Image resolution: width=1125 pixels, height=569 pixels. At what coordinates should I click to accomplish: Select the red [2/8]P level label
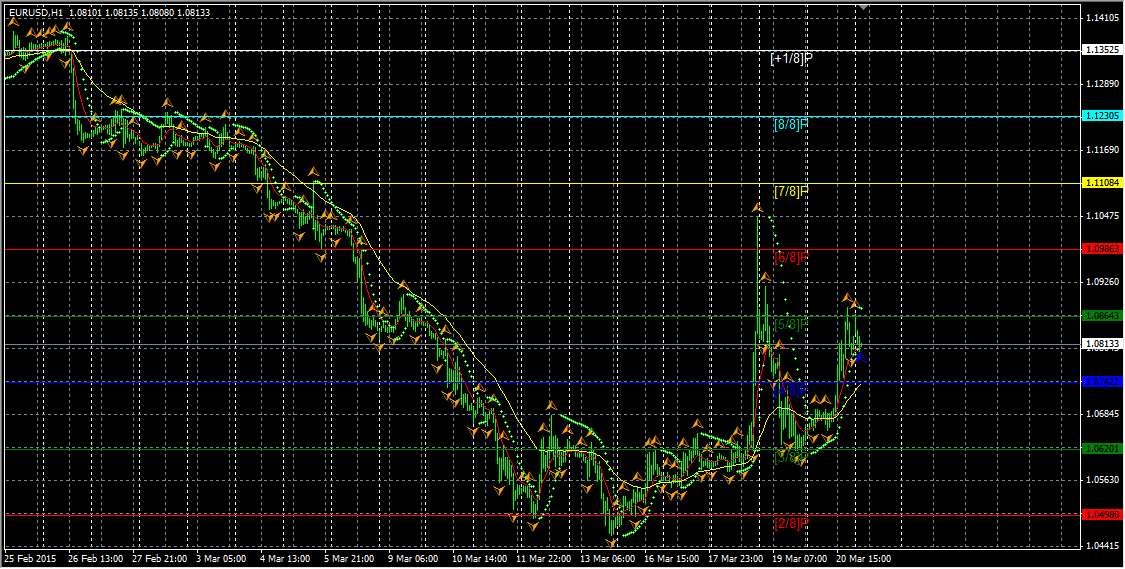791,523
